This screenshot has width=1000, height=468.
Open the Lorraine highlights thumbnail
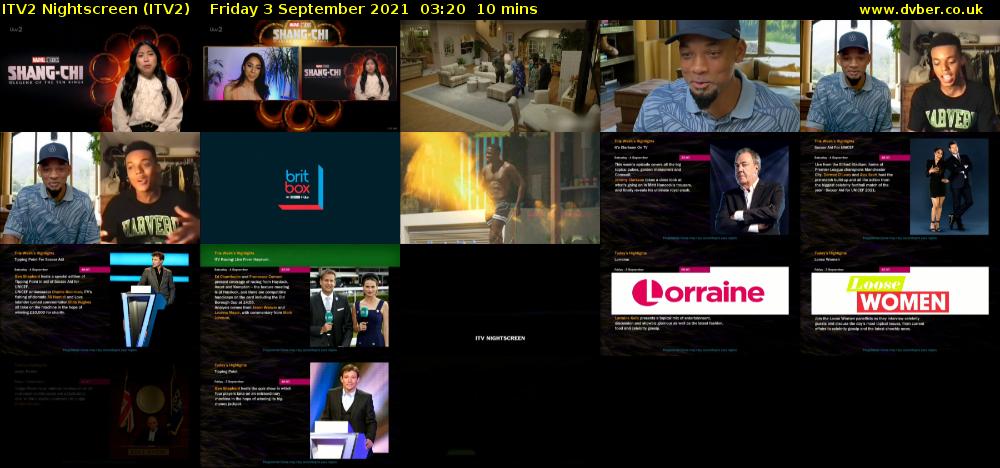[700, 300]
